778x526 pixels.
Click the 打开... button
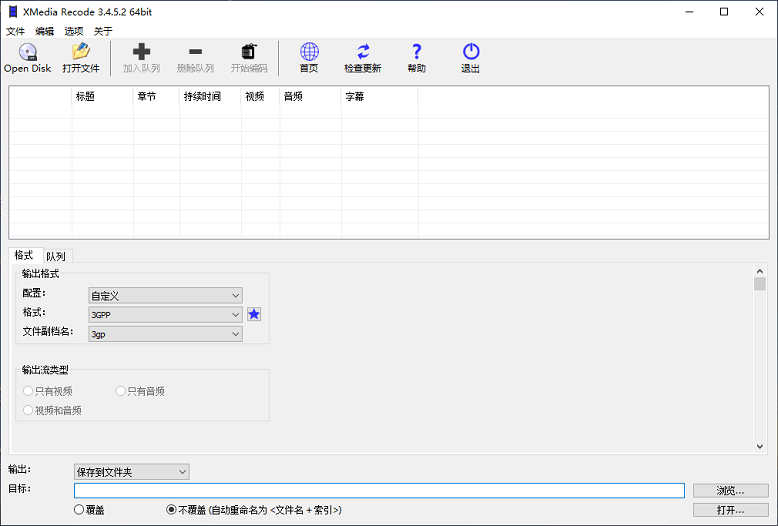click(x=730, y=510)
